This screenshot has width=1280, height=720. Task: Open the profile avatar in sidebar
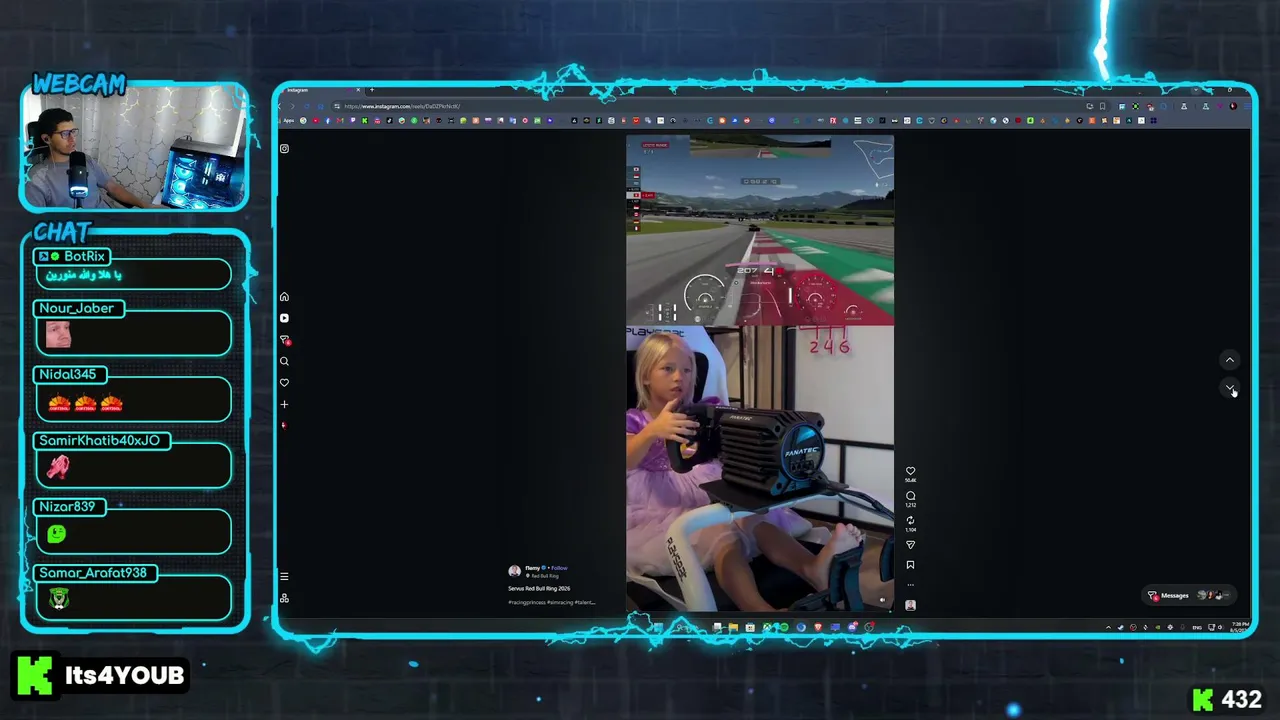tap(284, 425)
